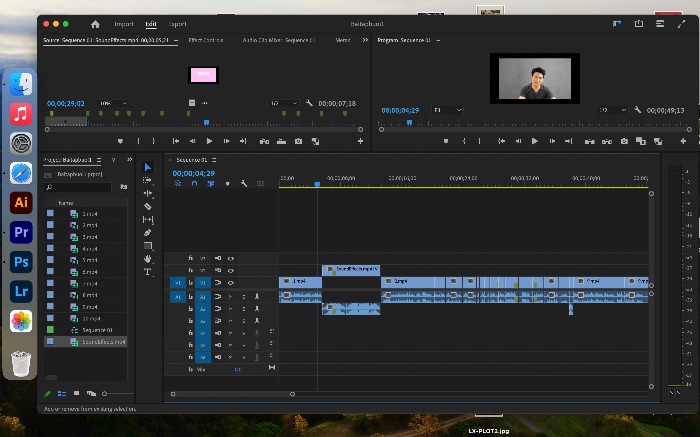Open Button Editor plus in Program monitor
This screenshot has width=700, height=437.
(x=683, y=141)
